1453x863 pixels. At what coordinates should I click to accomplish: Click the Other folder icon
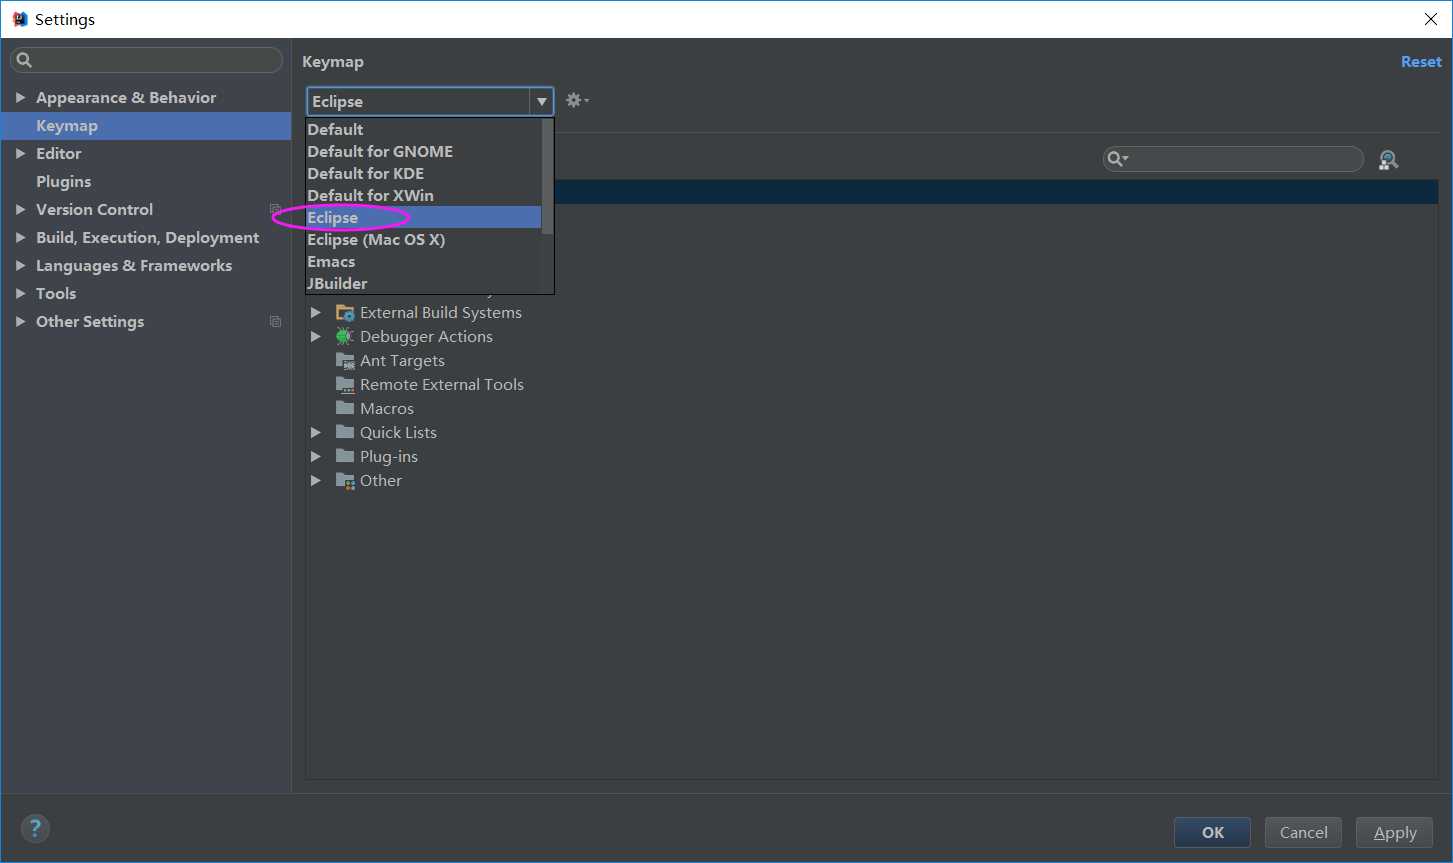[x=345, y=481]
